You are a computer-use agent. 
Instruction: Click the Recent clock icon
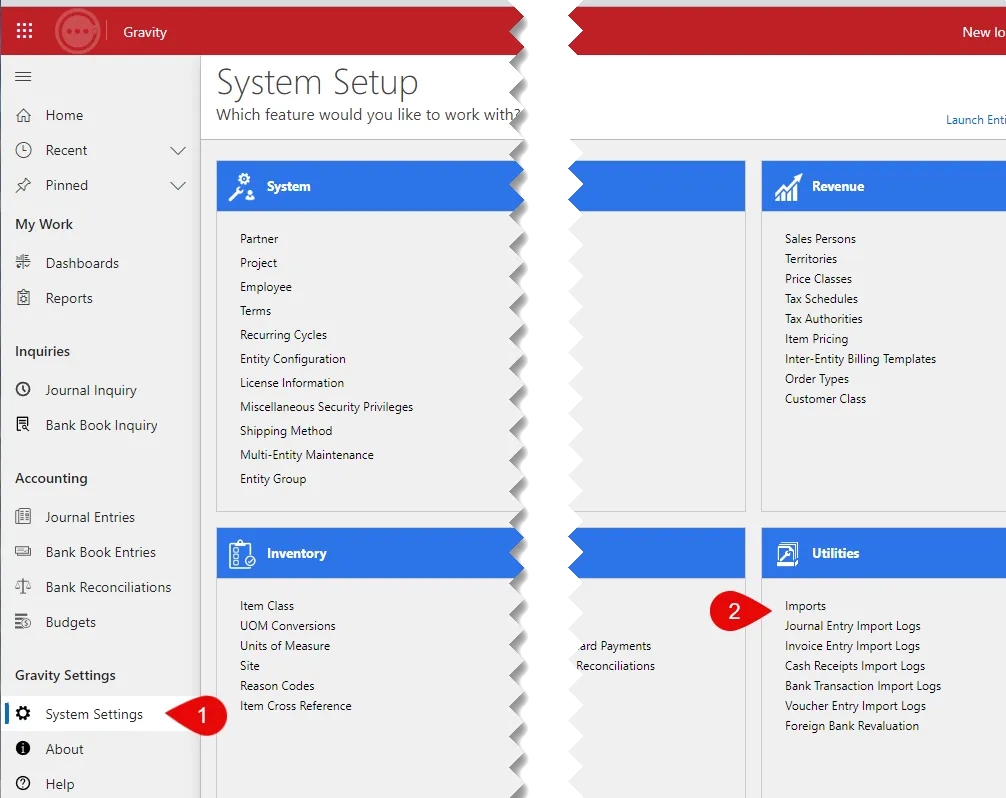coord(23,150)
